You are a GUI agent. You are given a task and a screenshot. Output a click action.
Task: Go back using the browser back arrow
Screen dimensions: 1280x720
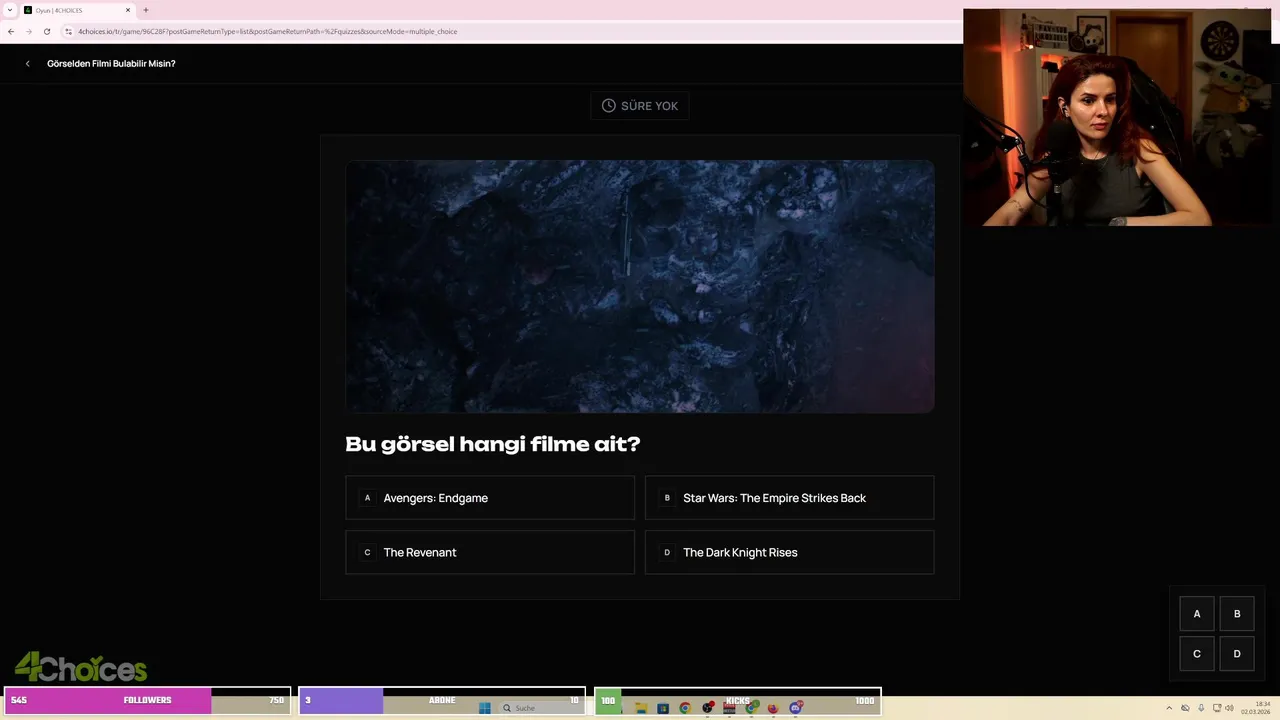11,31
